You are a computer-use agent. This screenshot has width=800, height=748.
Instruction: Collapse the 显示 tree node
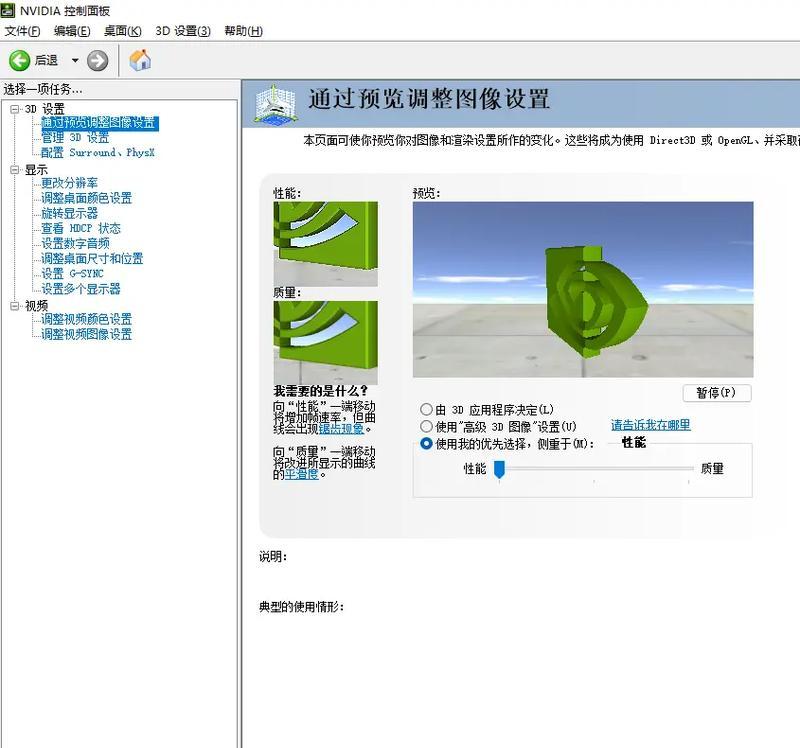[x=15, y=169]
